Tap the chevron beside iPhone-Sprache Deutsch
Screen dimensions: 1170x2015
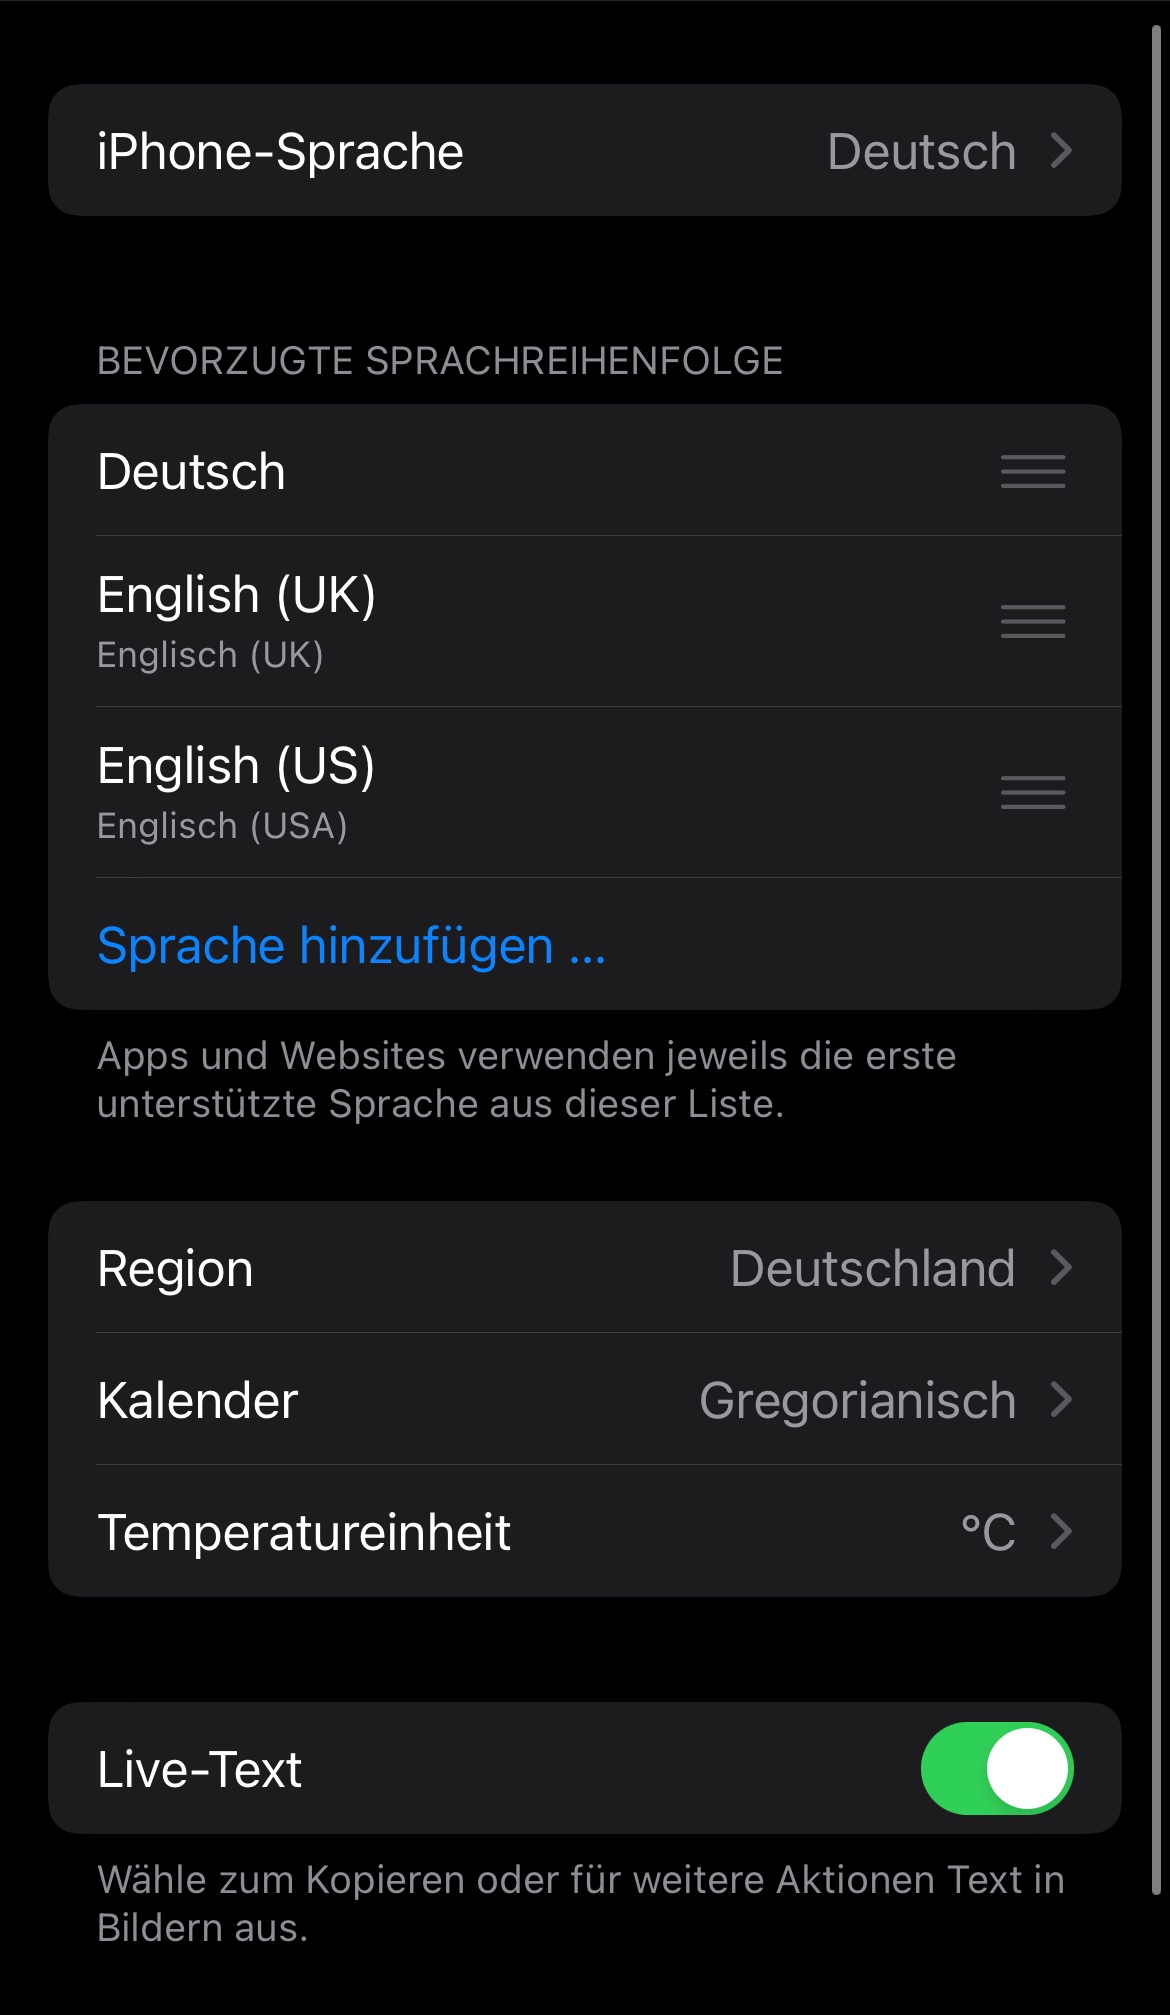[x=1061, y=151]
